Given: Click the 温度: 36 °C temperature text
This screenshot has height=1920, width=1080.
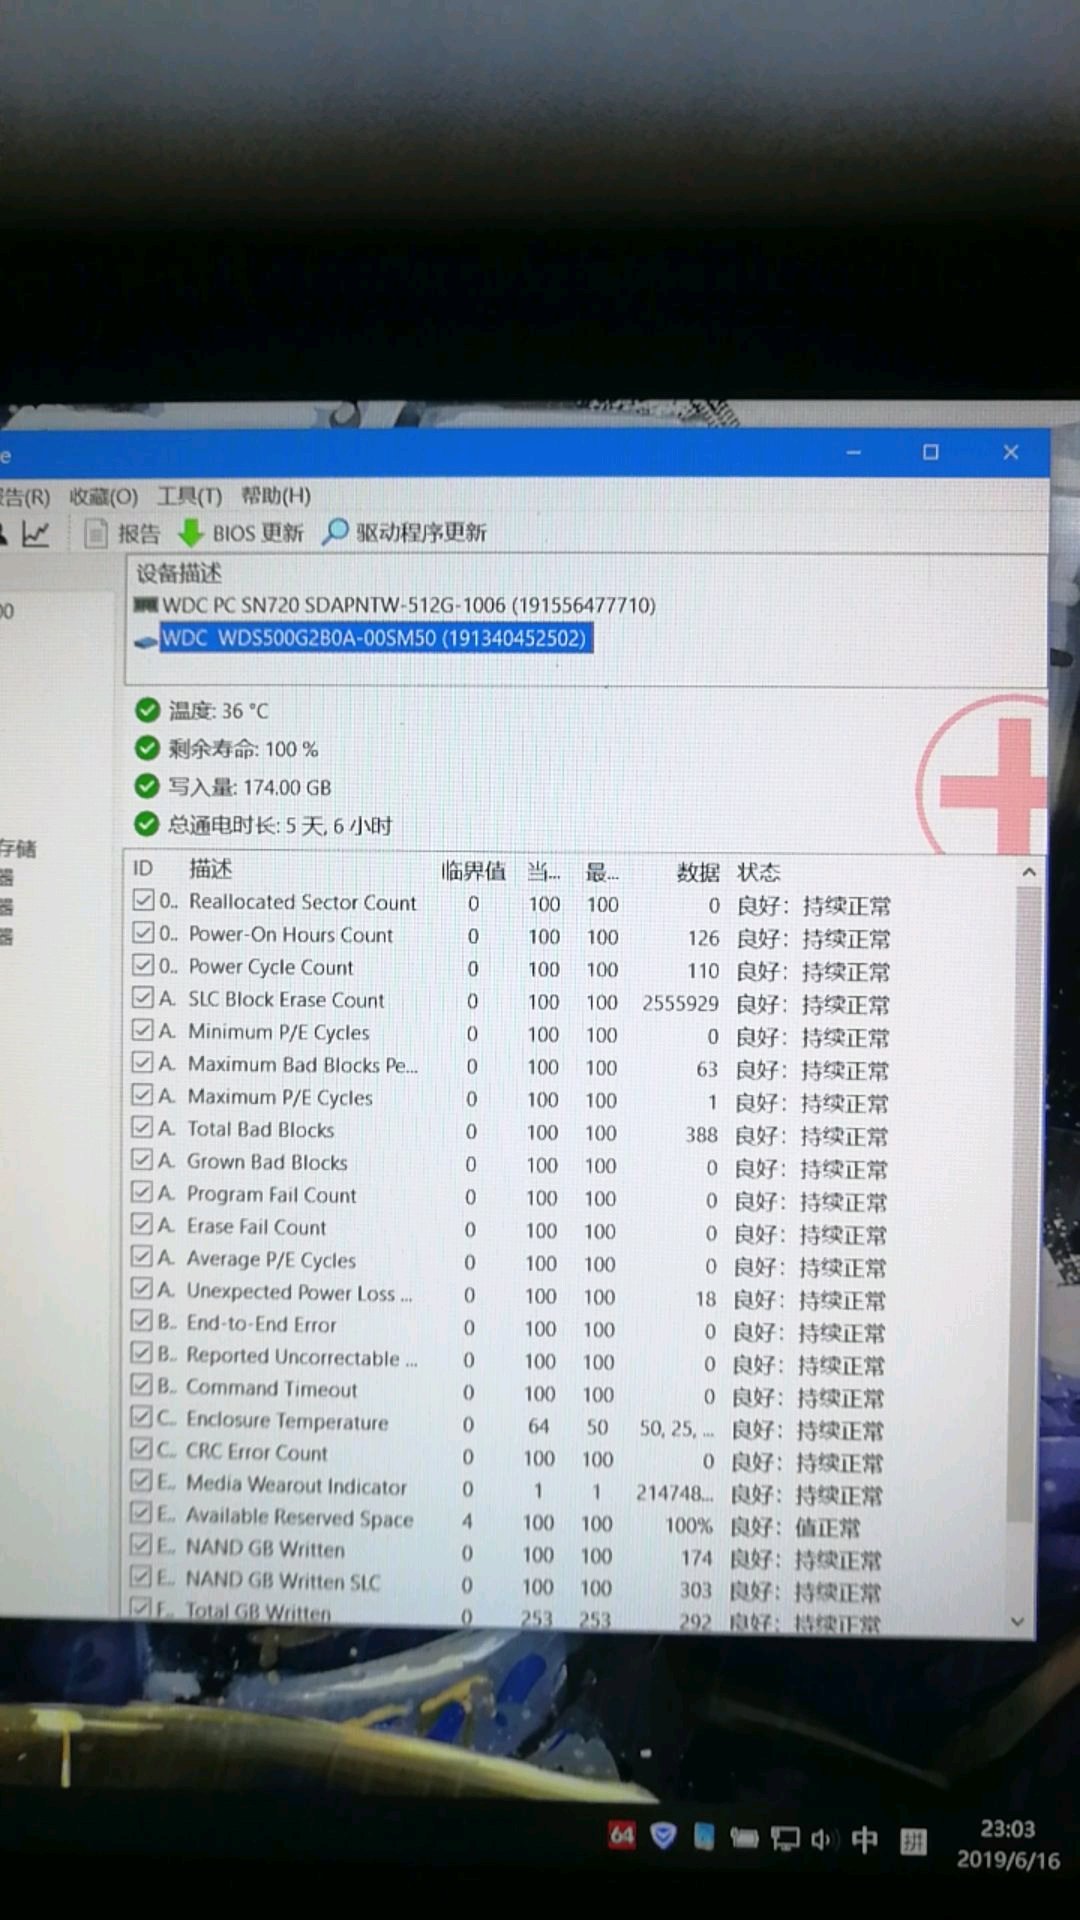Looking at the screenshot, I should (218, 710).
